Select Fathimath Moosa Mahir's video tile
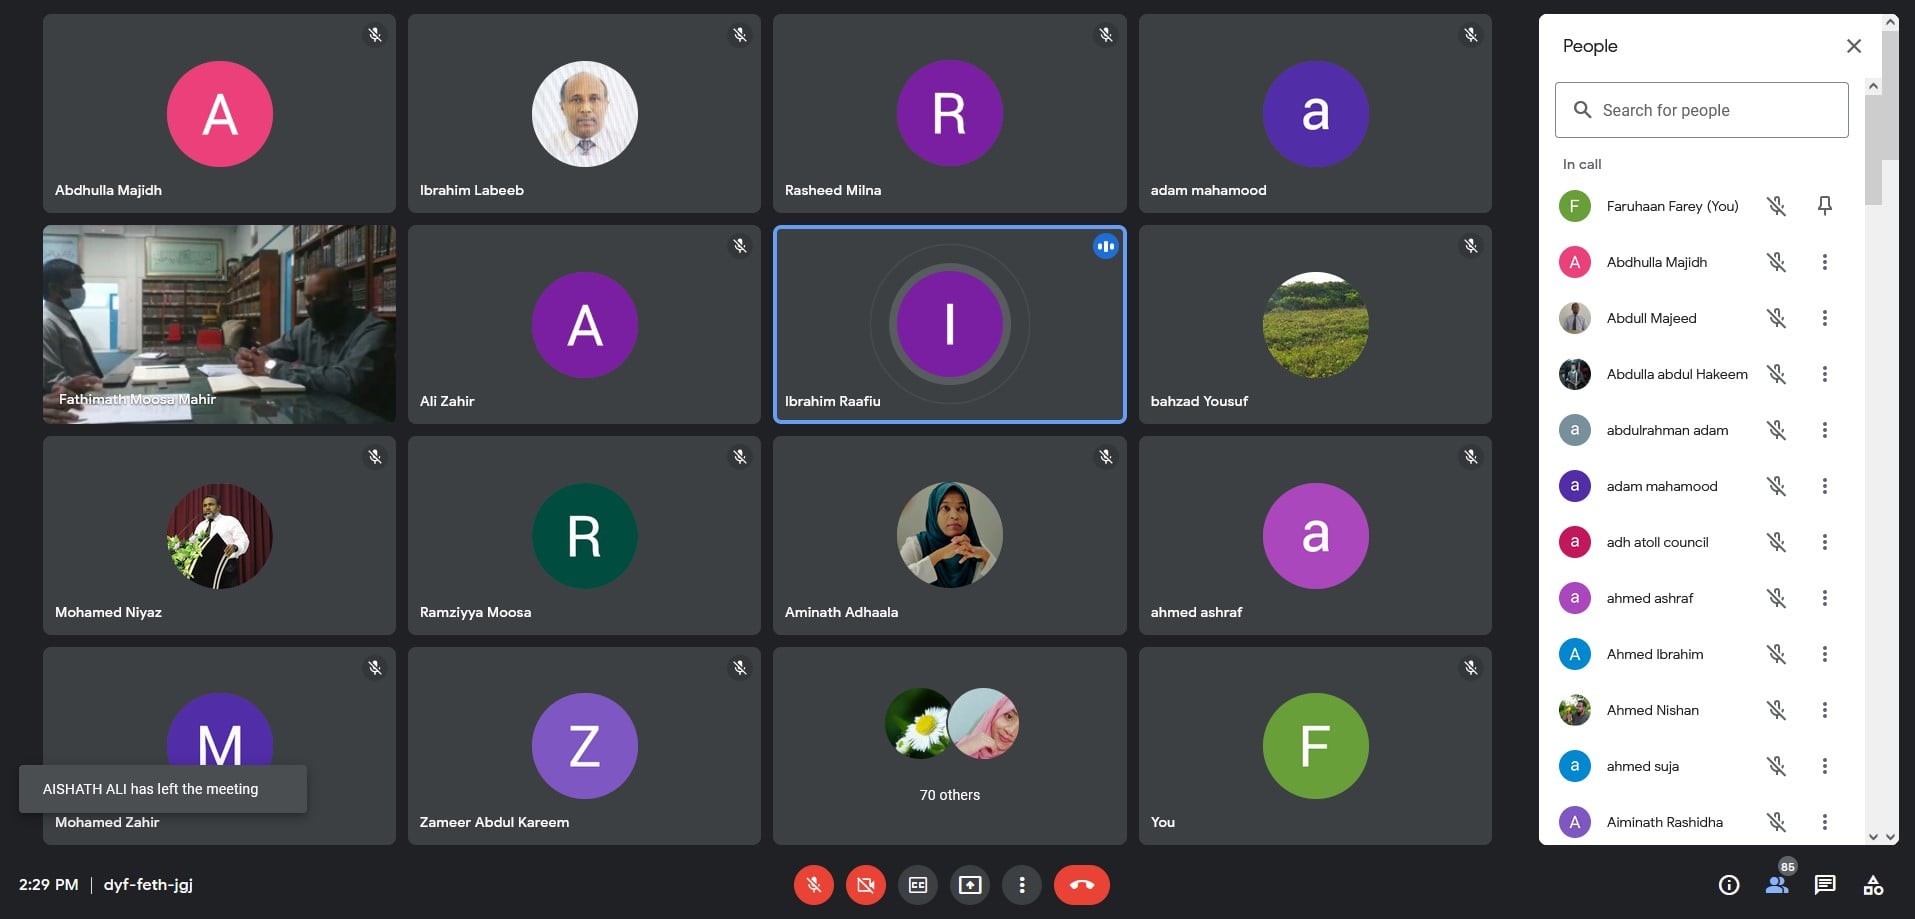 click(219, 324)
